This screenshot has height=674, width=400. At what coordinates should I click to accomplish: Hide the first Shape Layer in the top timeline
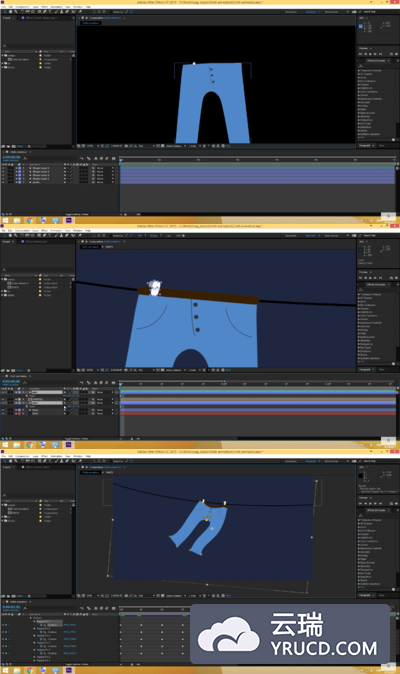pyautogui.click(x=3, y=168)
